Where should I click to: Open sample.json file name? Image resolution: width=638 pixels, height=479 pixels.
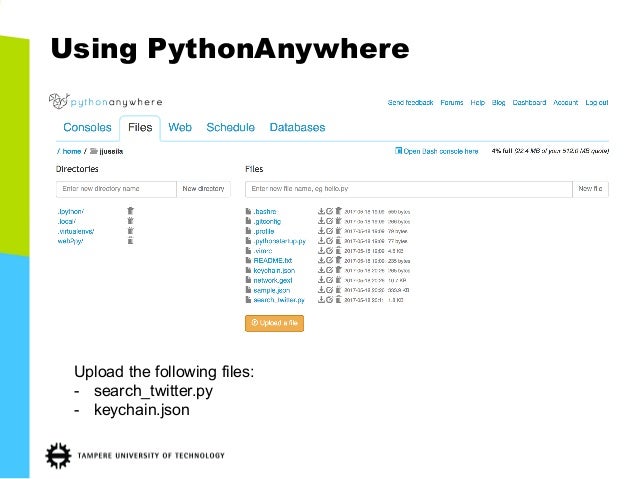point(271,290)
